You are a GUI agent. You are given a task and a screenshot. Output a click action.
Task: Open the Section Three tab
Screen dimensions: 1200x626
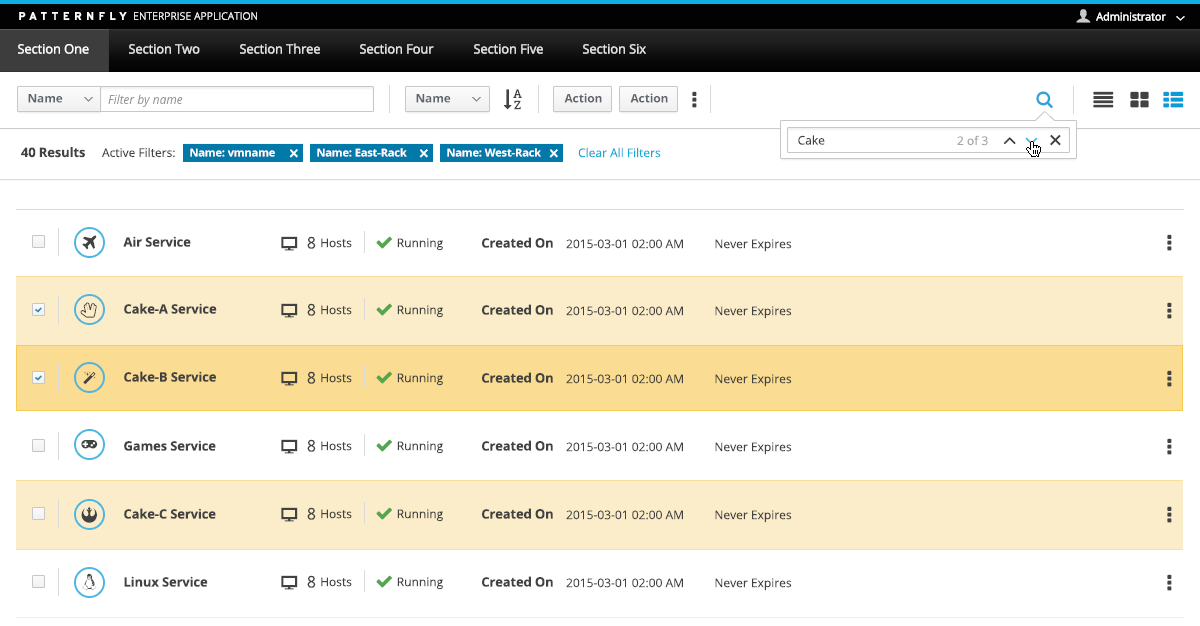(280, 49)
